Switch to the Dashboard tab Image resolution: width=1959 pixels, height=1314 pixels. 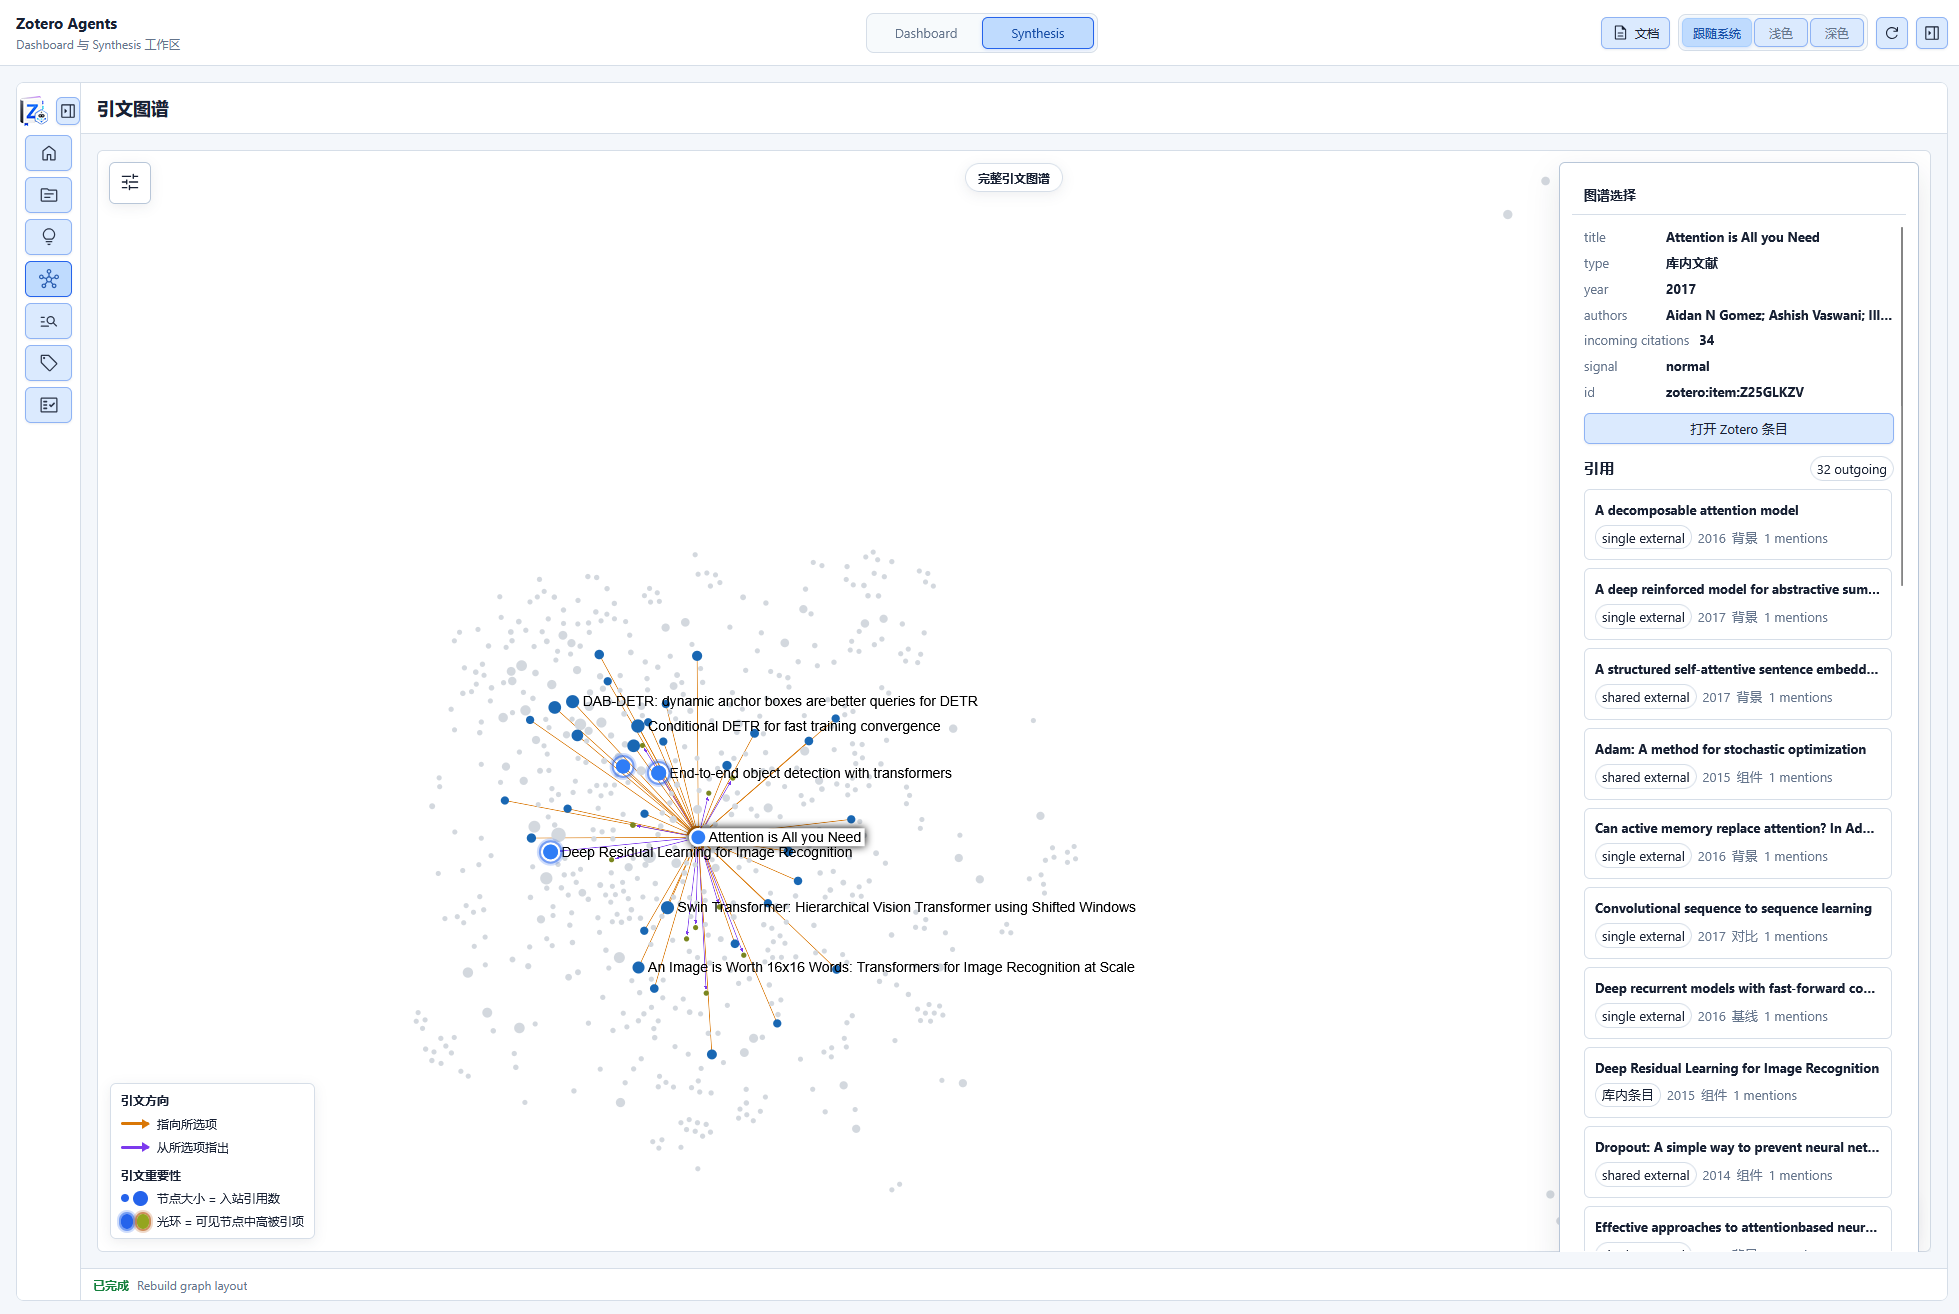tap(925, 33)
